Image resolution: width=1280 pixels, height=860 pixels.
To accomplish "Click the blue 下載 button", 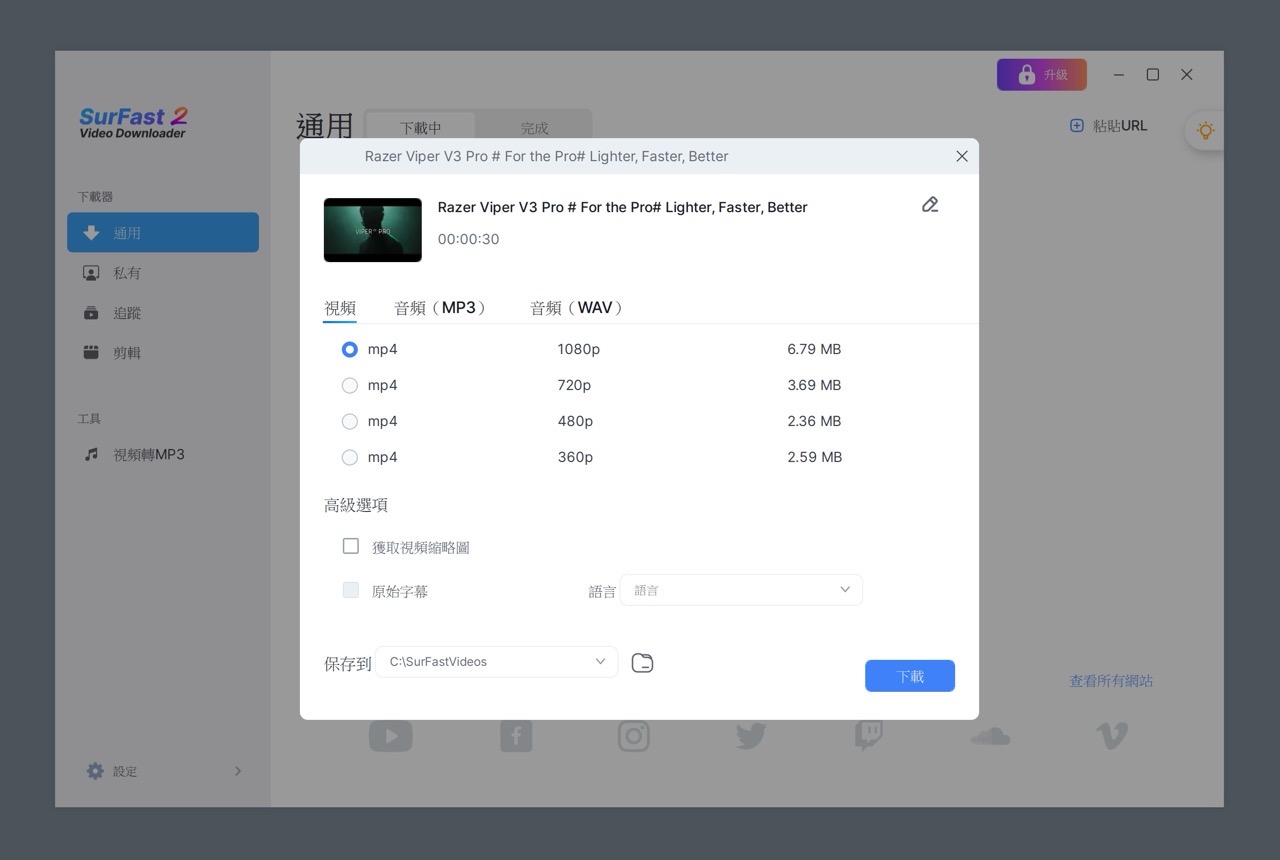I will [x=910, y=676].
